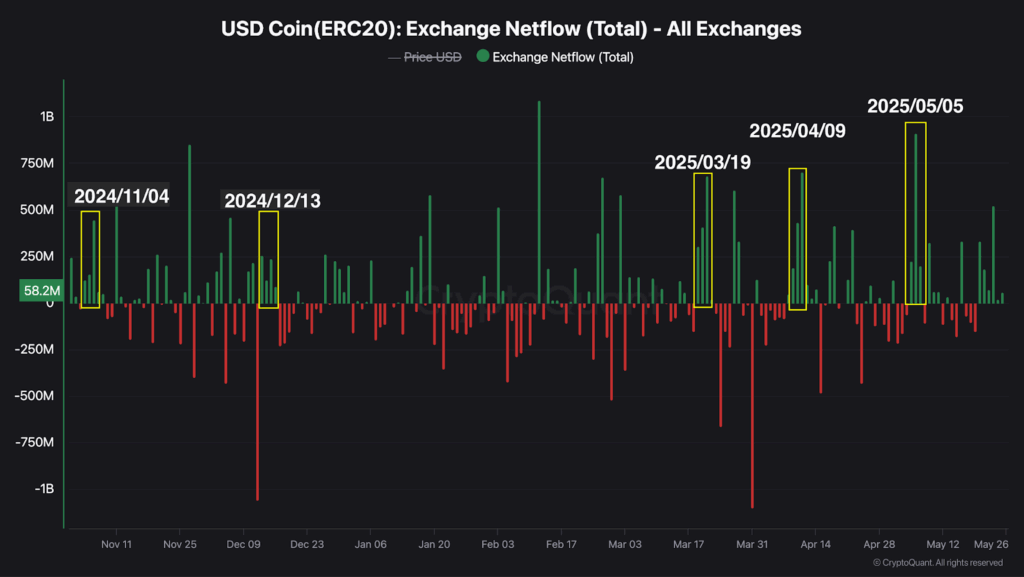Click the May 26 x-axis date label

pyautogui.click(x=990, y=545)
